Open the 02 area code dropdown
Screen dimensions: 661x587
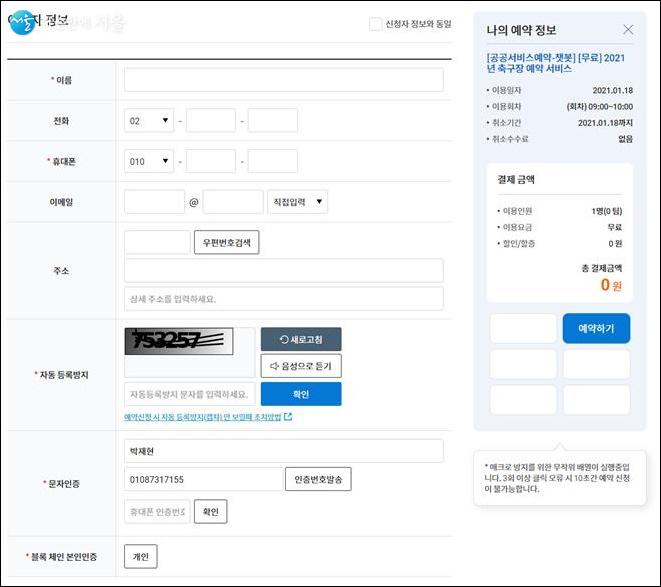click(x=149, y=121)
